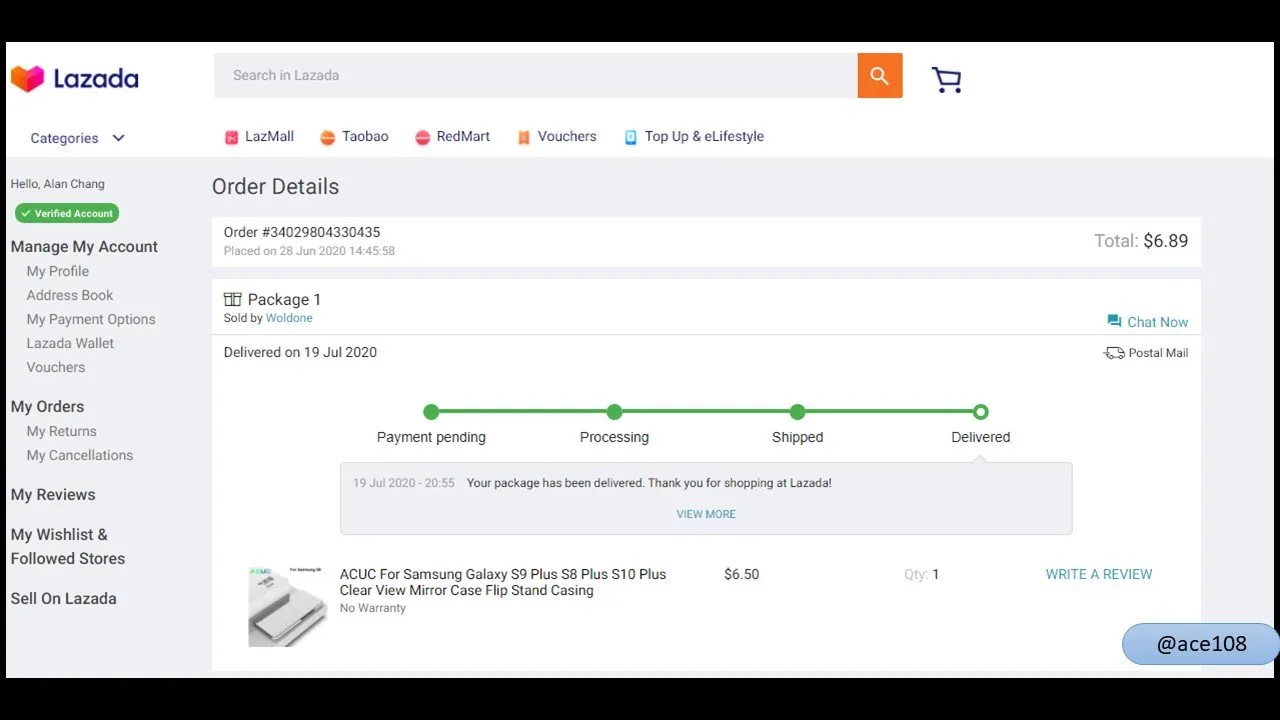Visit the Woldone seller store link
The width and height of the screenshot is (1280, 720).
289,318
